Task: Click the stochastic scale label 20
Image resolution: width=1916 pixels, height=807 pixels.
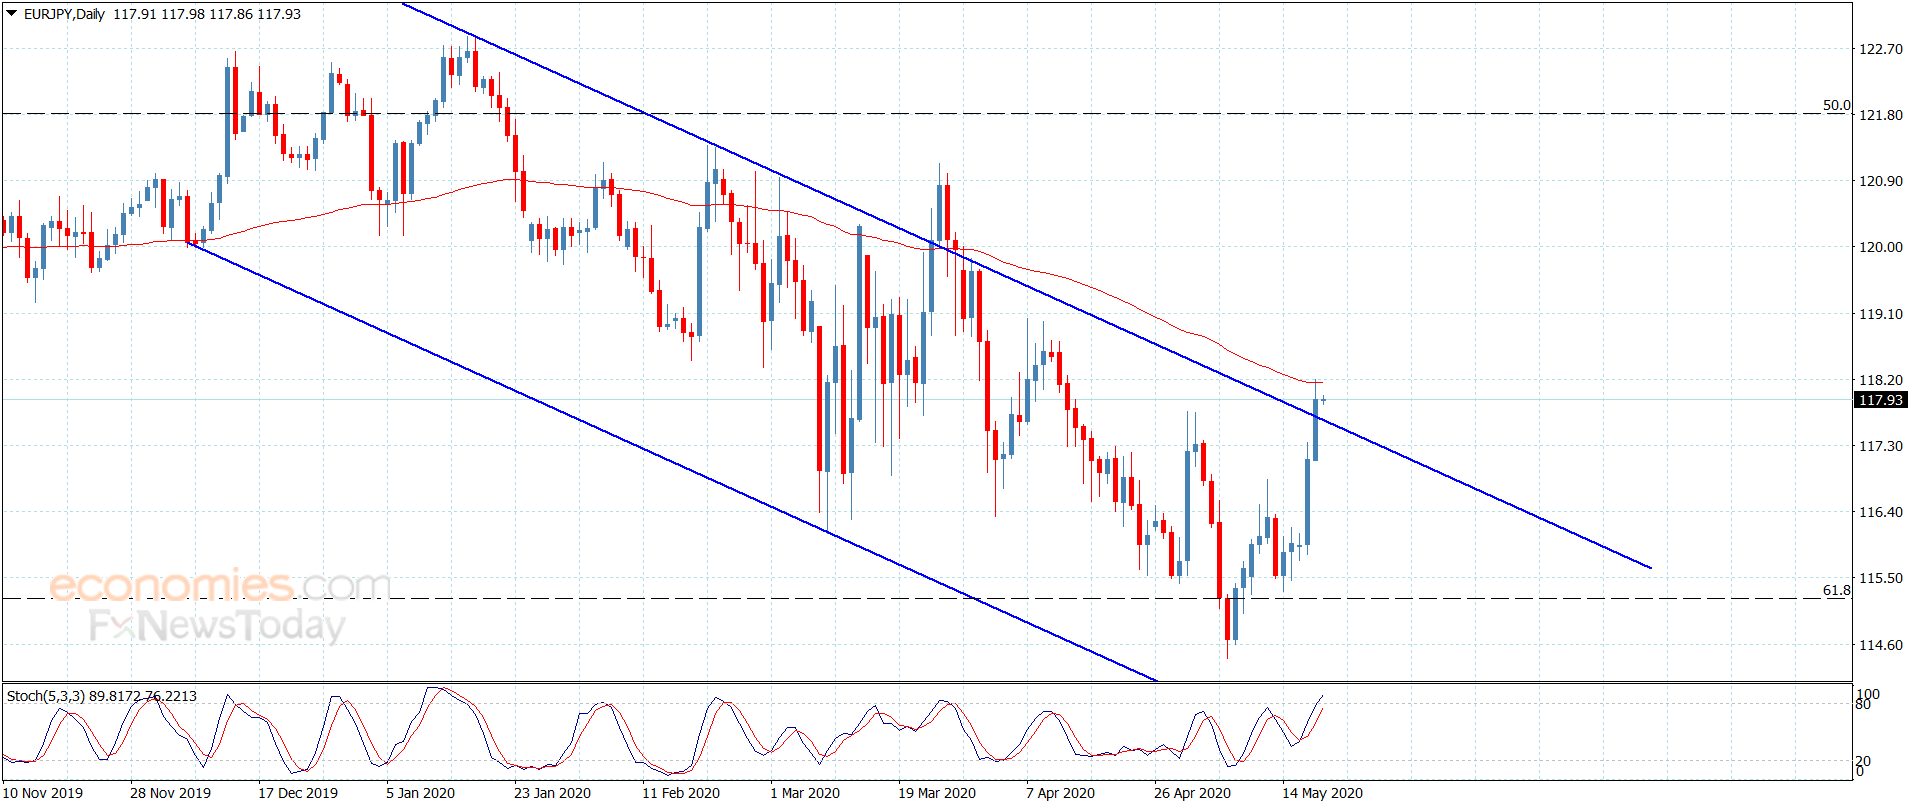Action: pyautogui.click(x=1863, y=762)
